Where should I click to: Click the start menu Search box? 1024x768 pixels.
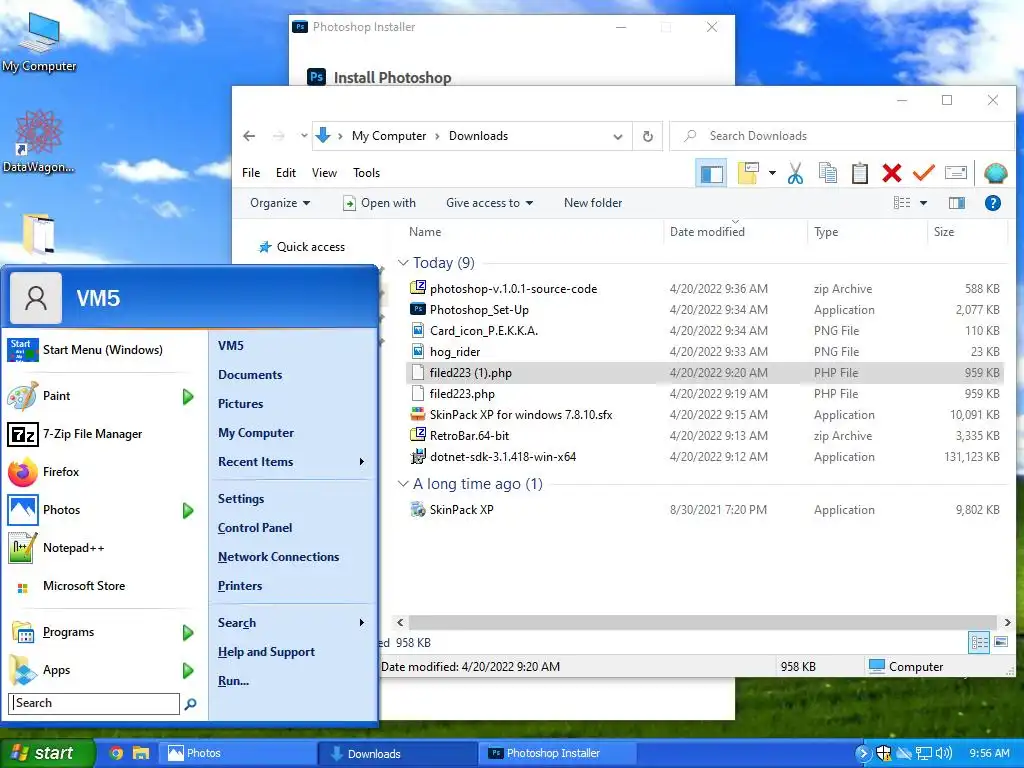click(x=94, y=703)
